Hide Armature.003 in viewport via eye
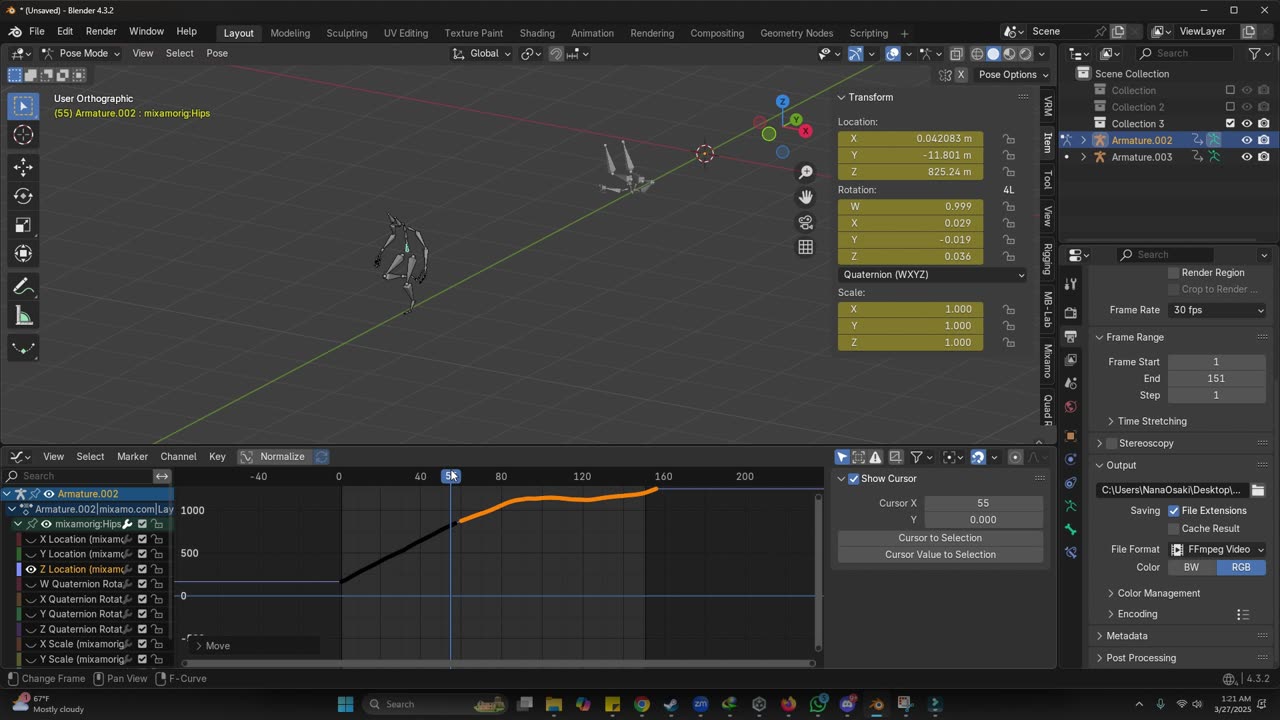Viewport: 1280px width, 720px height. pos(1247,157)
